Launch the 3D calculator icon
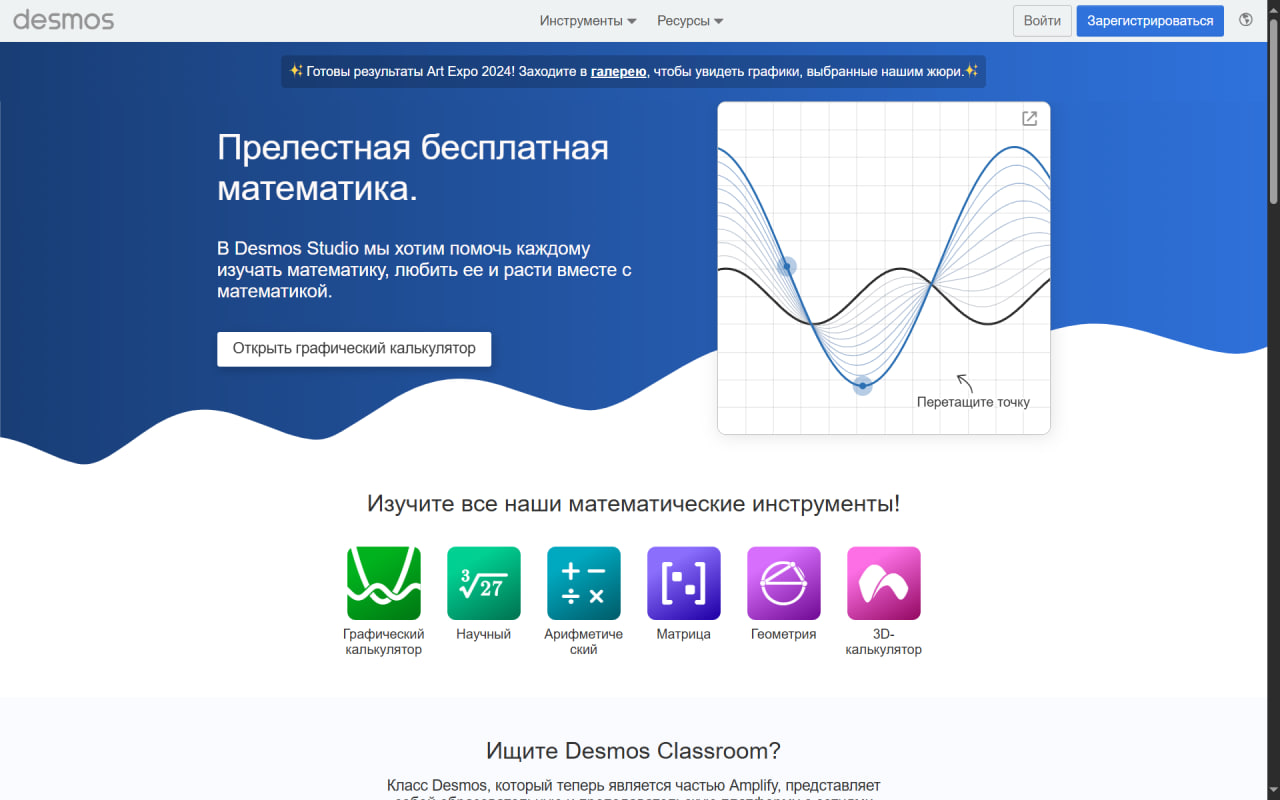 click(x=883, y=583)
